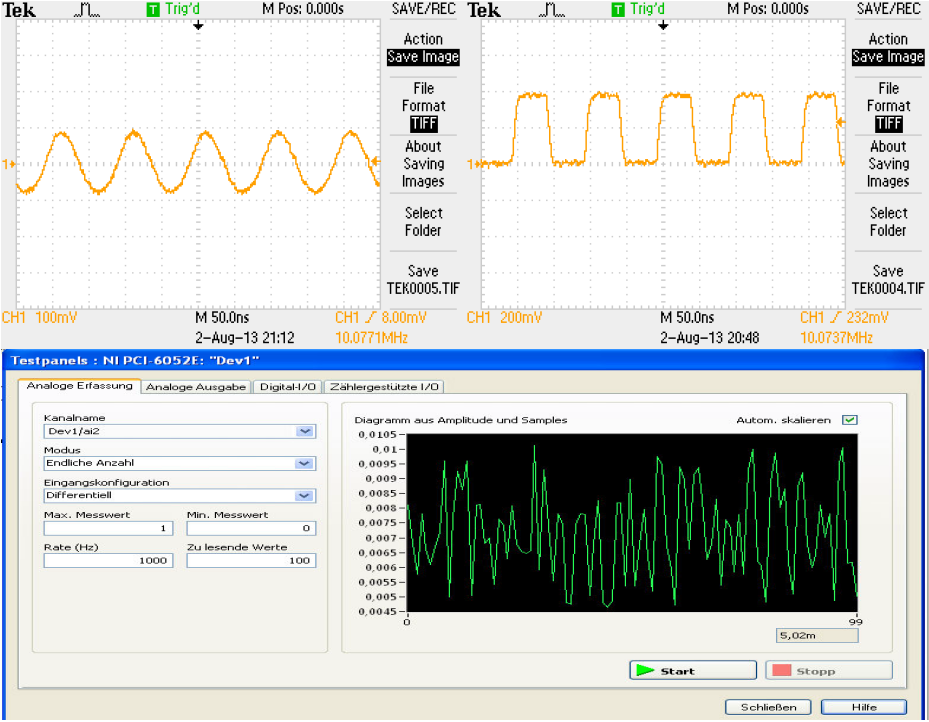Viewport: 929px width, 722px height.
Task: Click the red Stopp square icon
Action: pyautogui.click(x=781, y=671)
